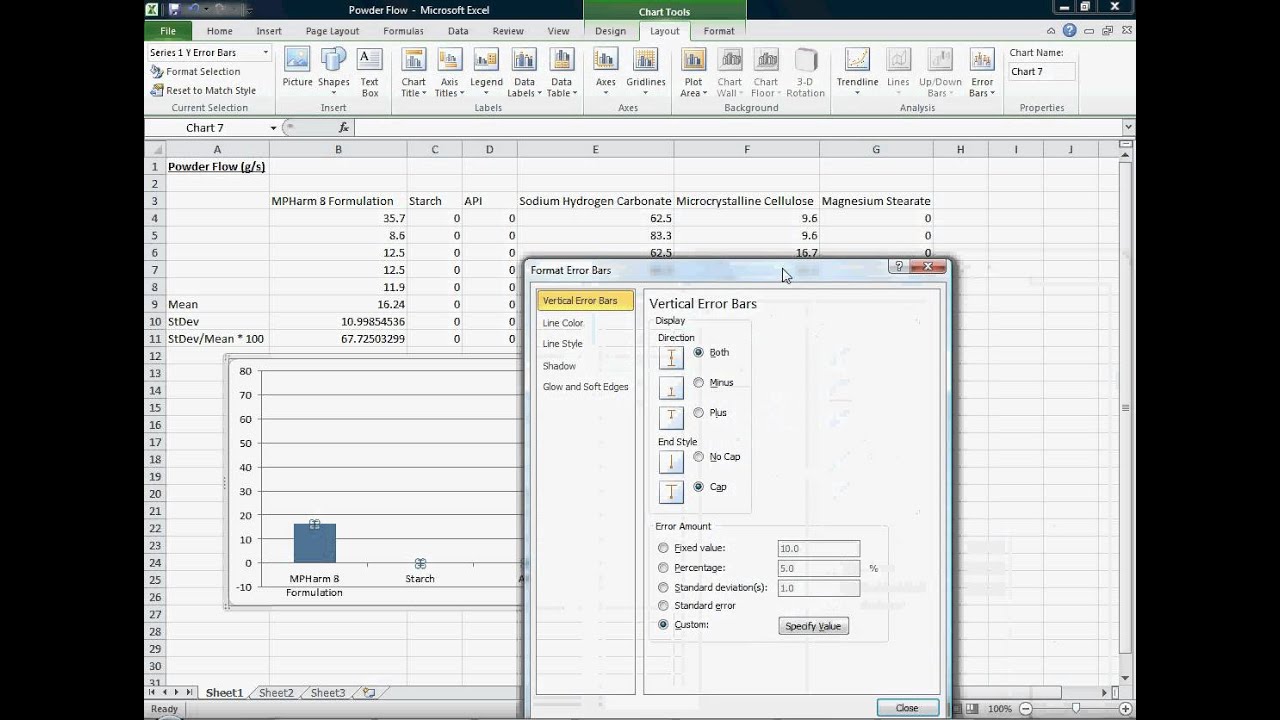Viewport: 1280px width, 720px height.
Task: Open the Sheet2 worksheet tab
Action: [276, 693]
